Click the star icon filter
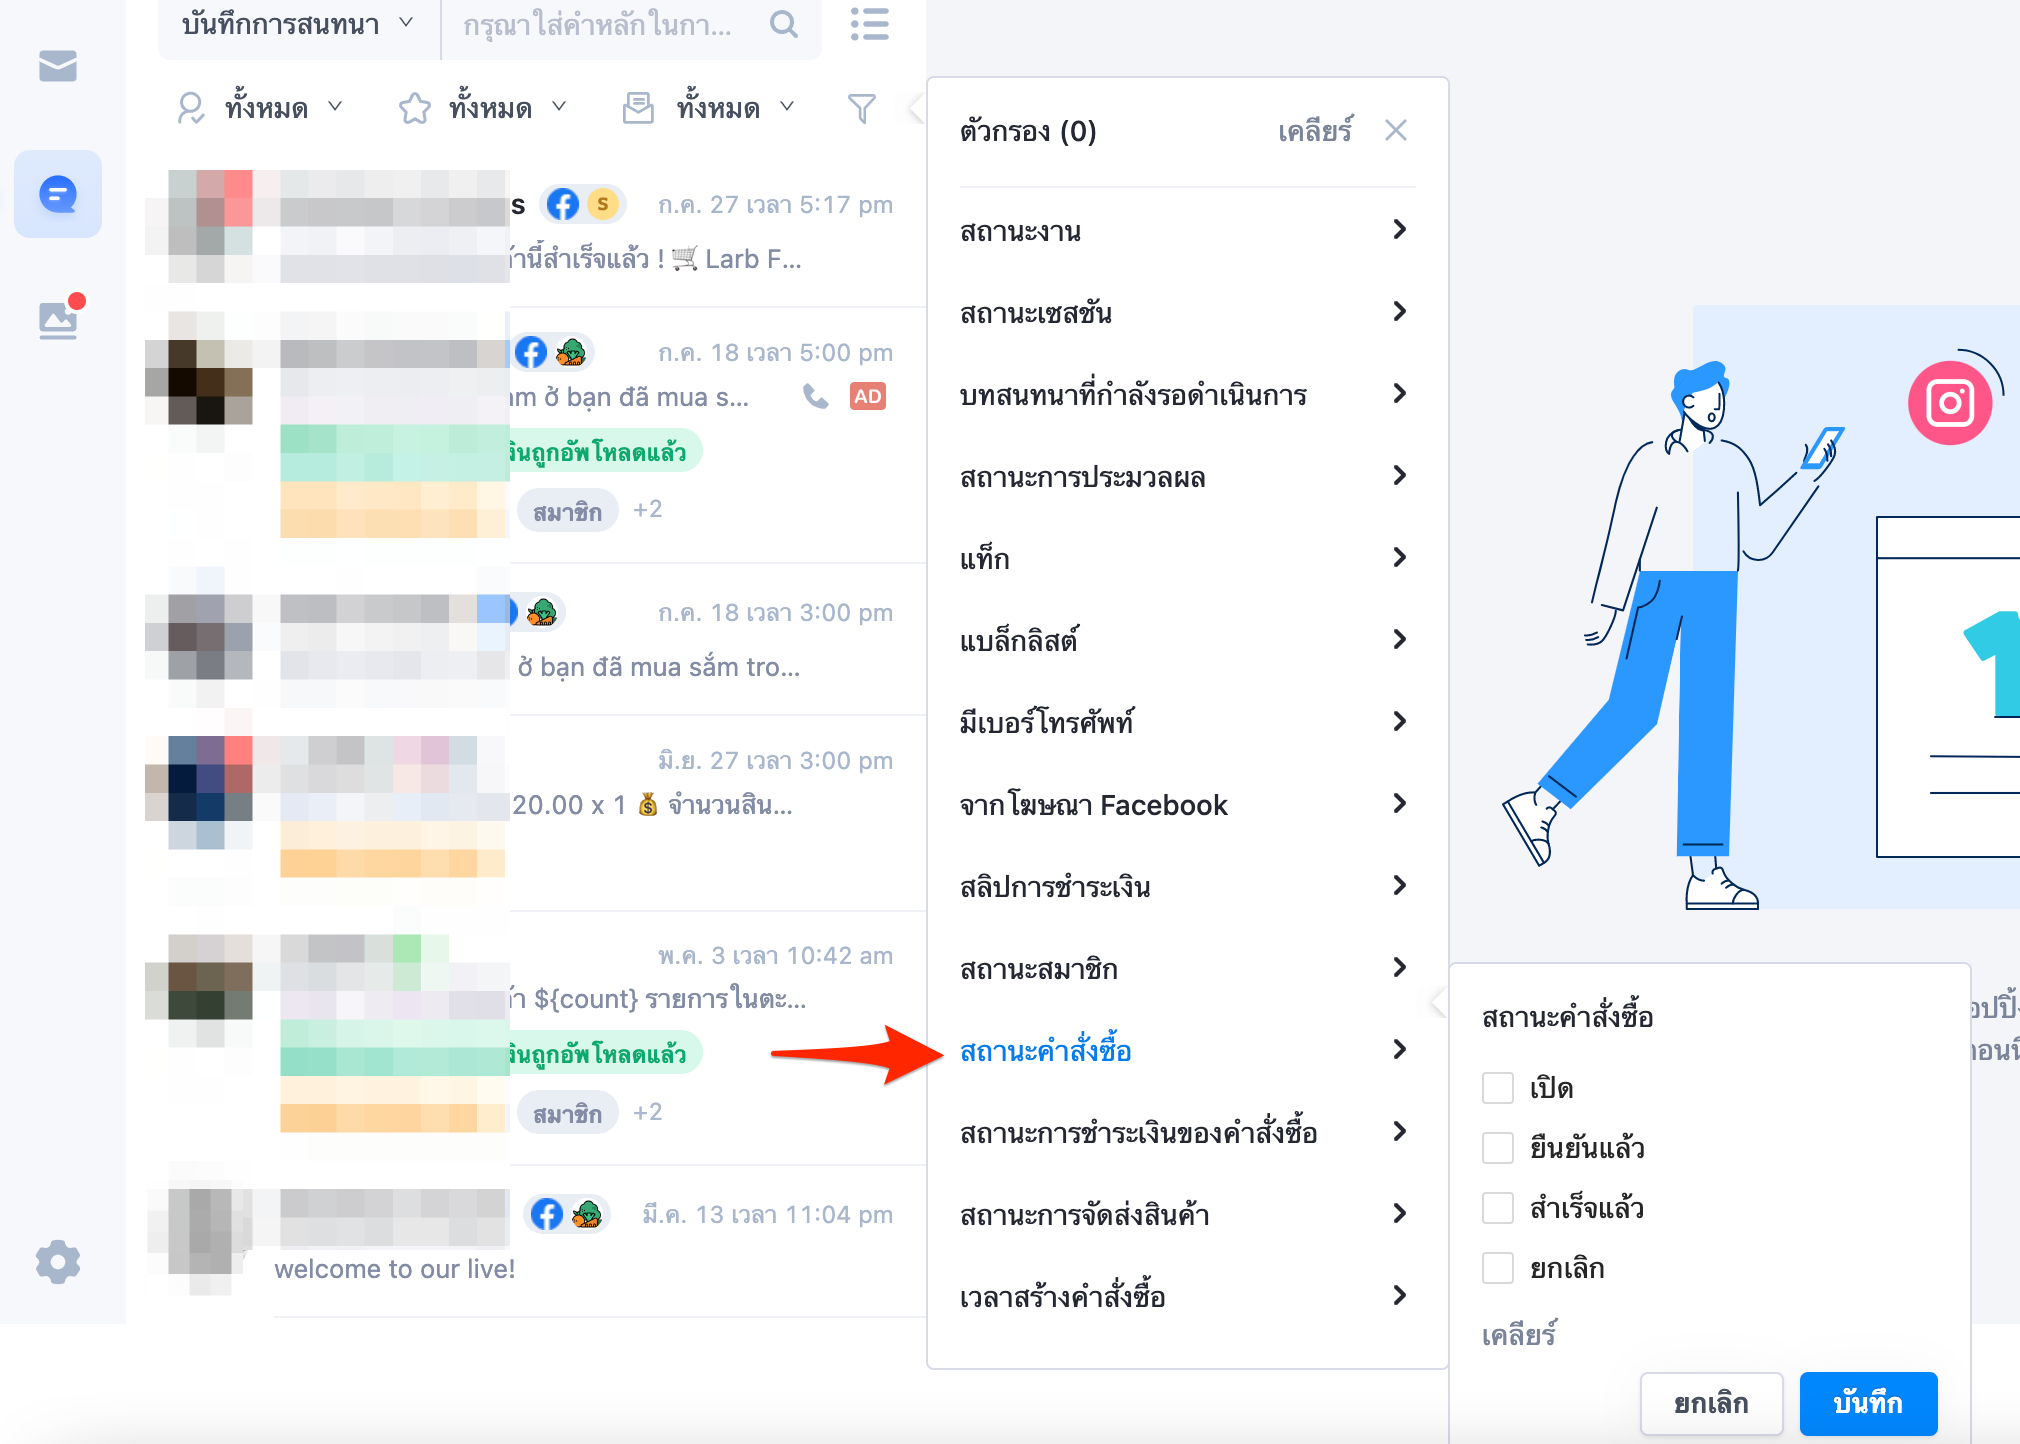2020x1444 pixels. click(414, 108)
